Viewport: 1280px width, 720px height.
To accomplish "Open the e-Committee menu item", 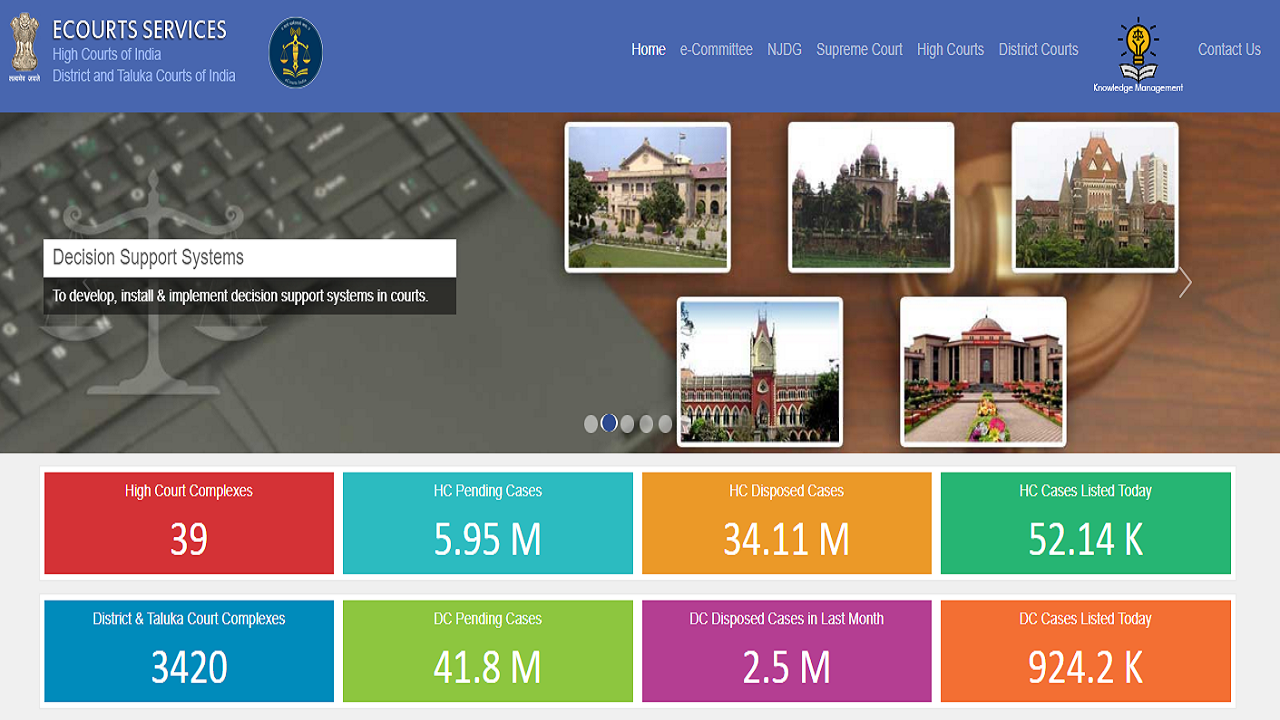I will (x=716, y=49).
